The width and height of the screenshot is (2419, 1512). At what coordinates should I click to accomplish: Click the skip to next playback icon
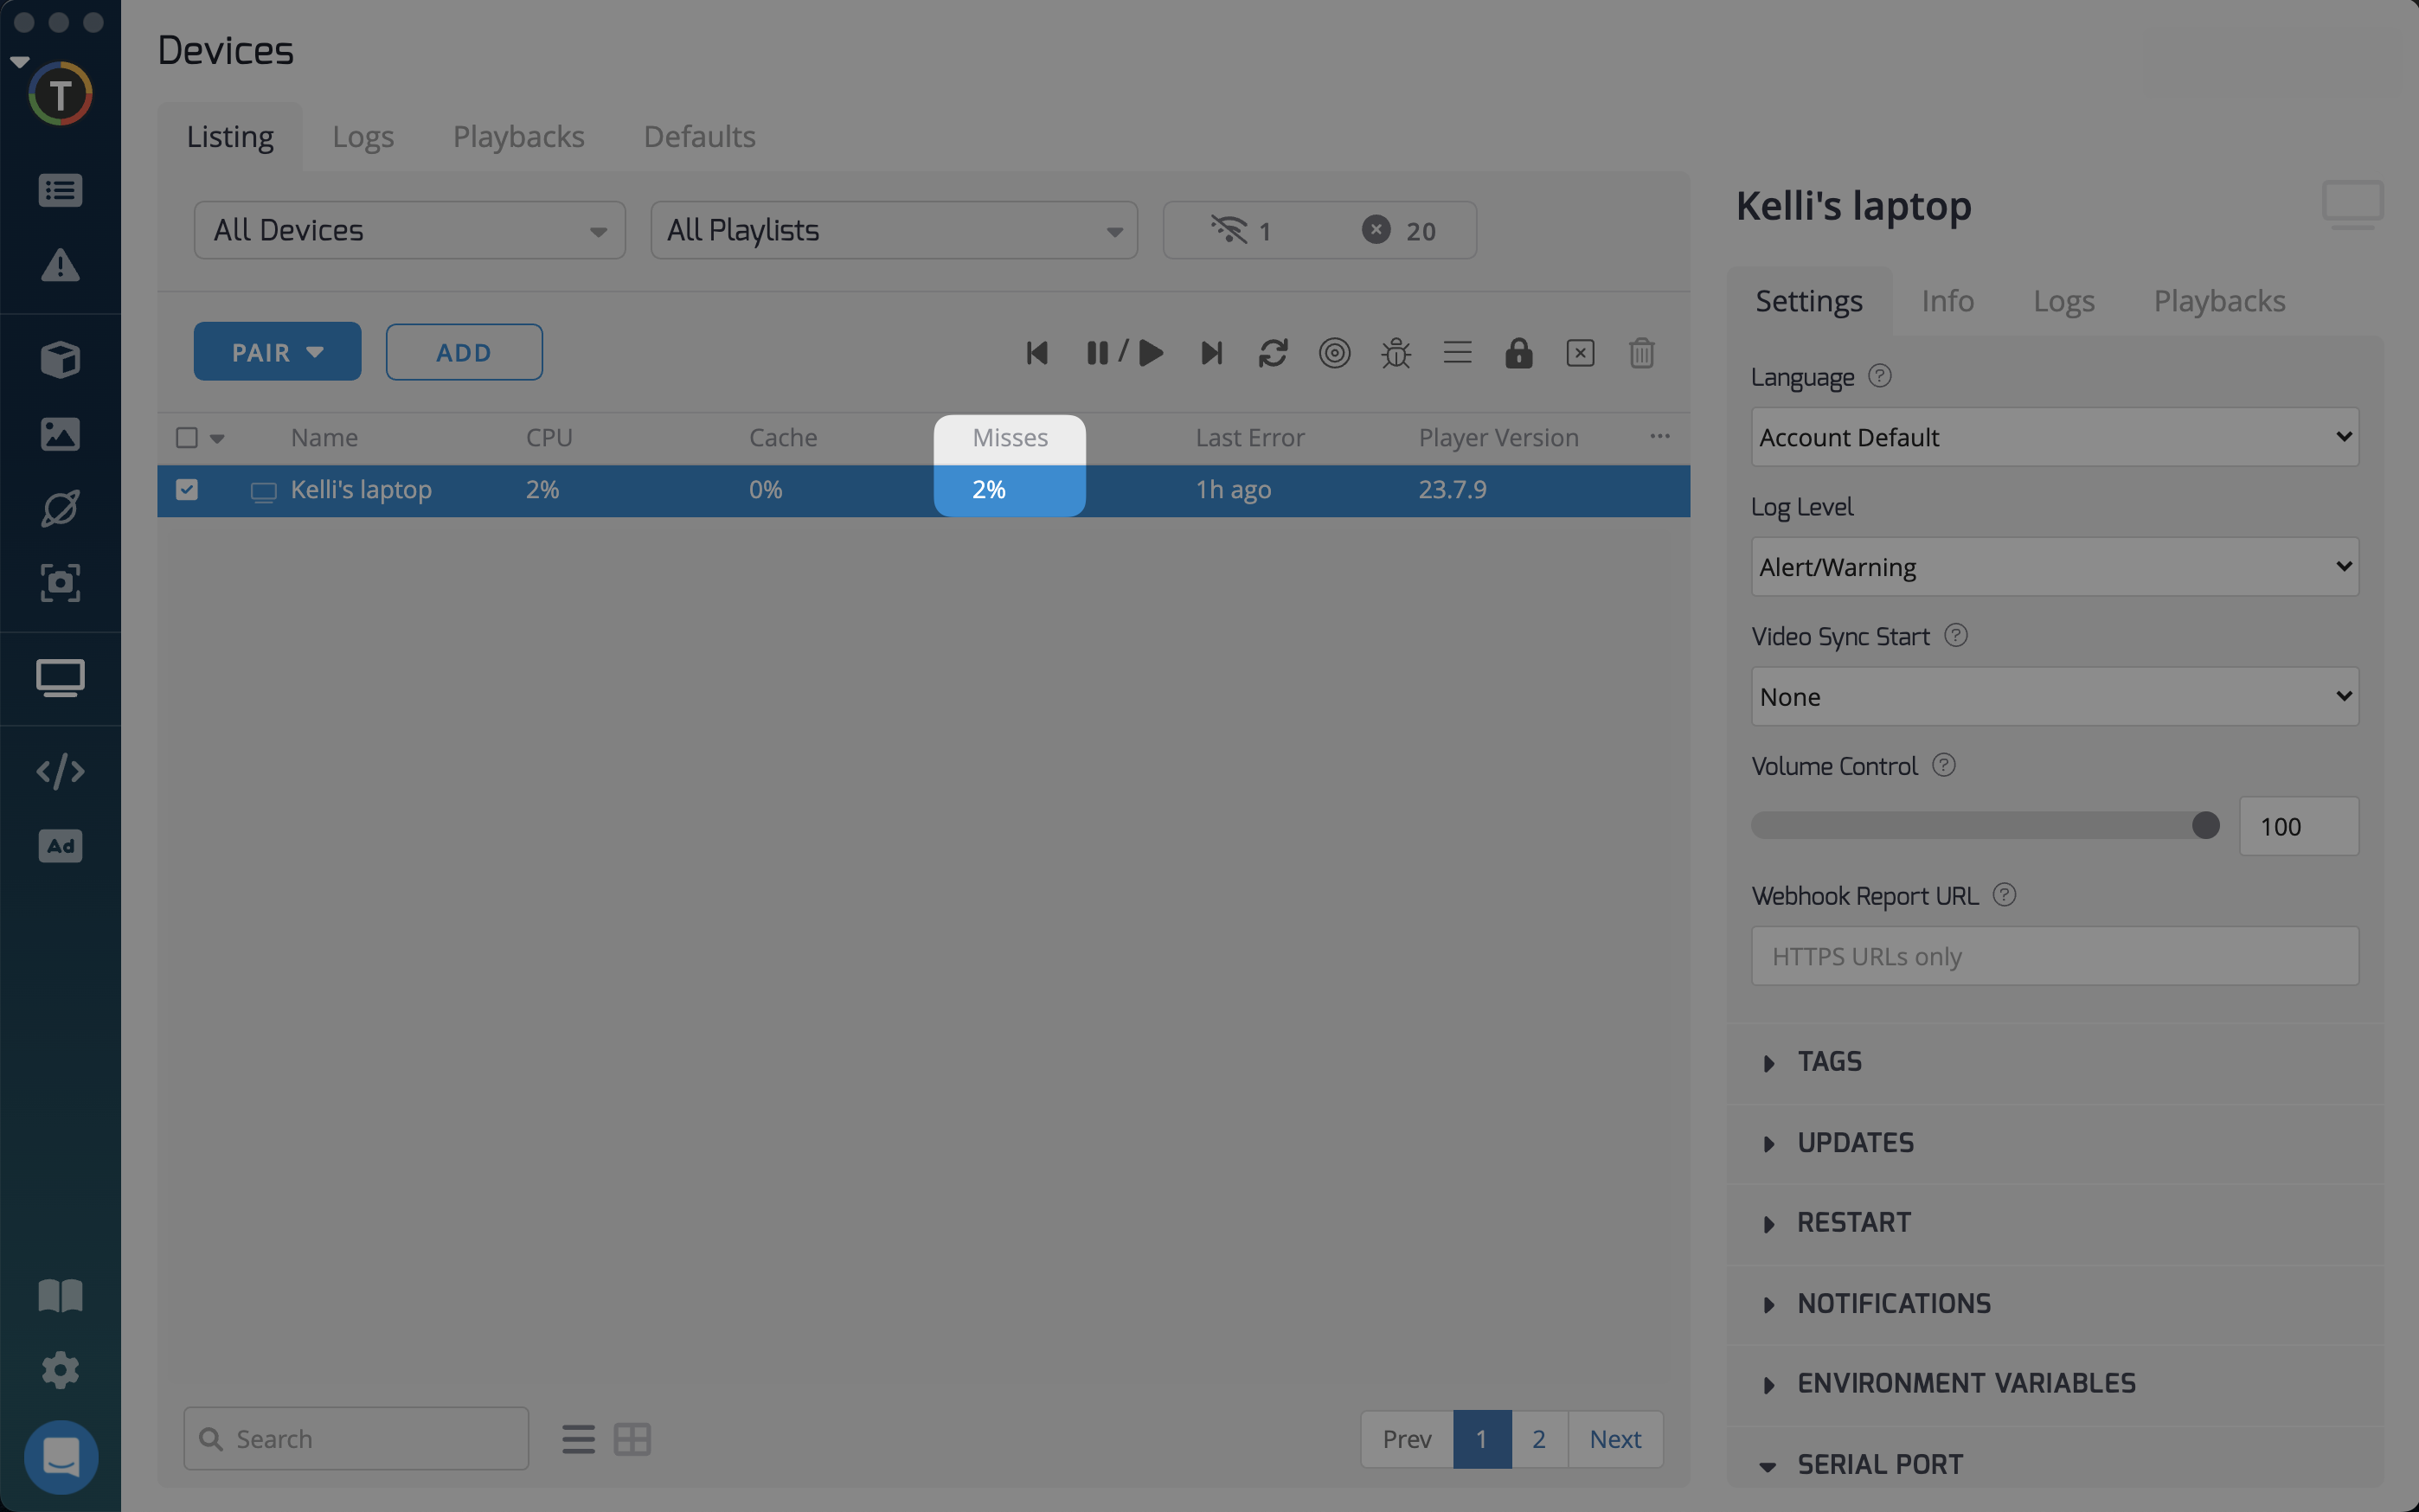click(1211, 353)
